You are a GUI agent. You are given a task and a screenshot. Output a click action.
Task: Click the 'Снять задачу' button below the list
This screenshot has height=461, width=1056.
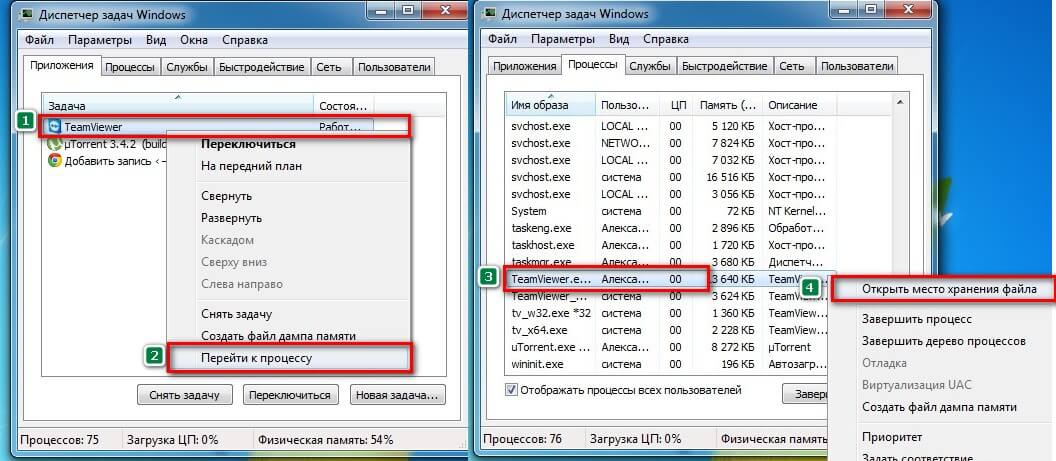(185, 395)
